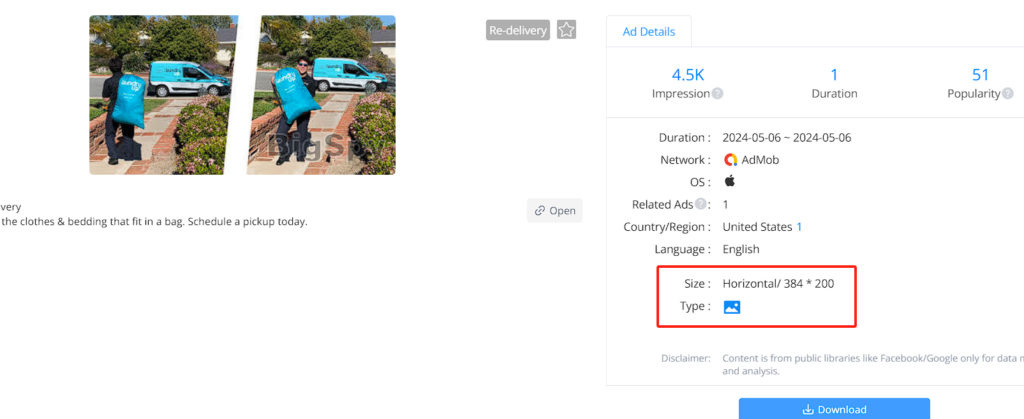1024x419 pixels.
Task: Click the language value English
Action: click(x=741, y=249)
